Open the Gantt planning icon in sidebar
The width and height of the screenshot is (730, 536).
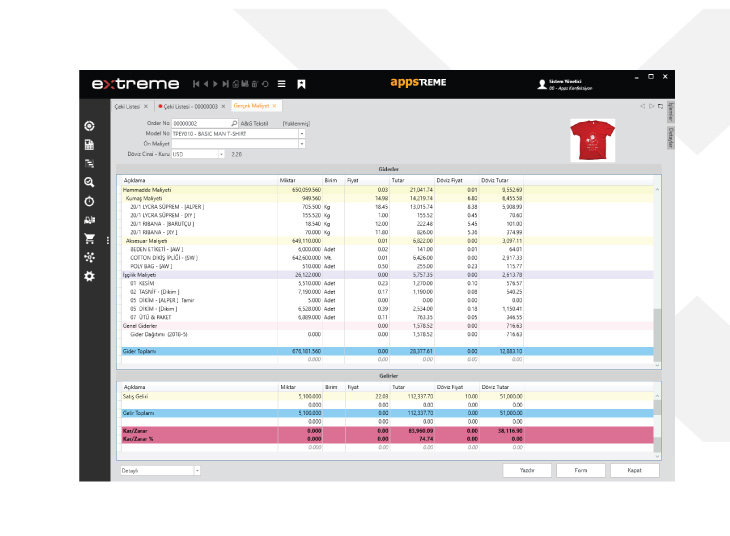click(89, 163)
